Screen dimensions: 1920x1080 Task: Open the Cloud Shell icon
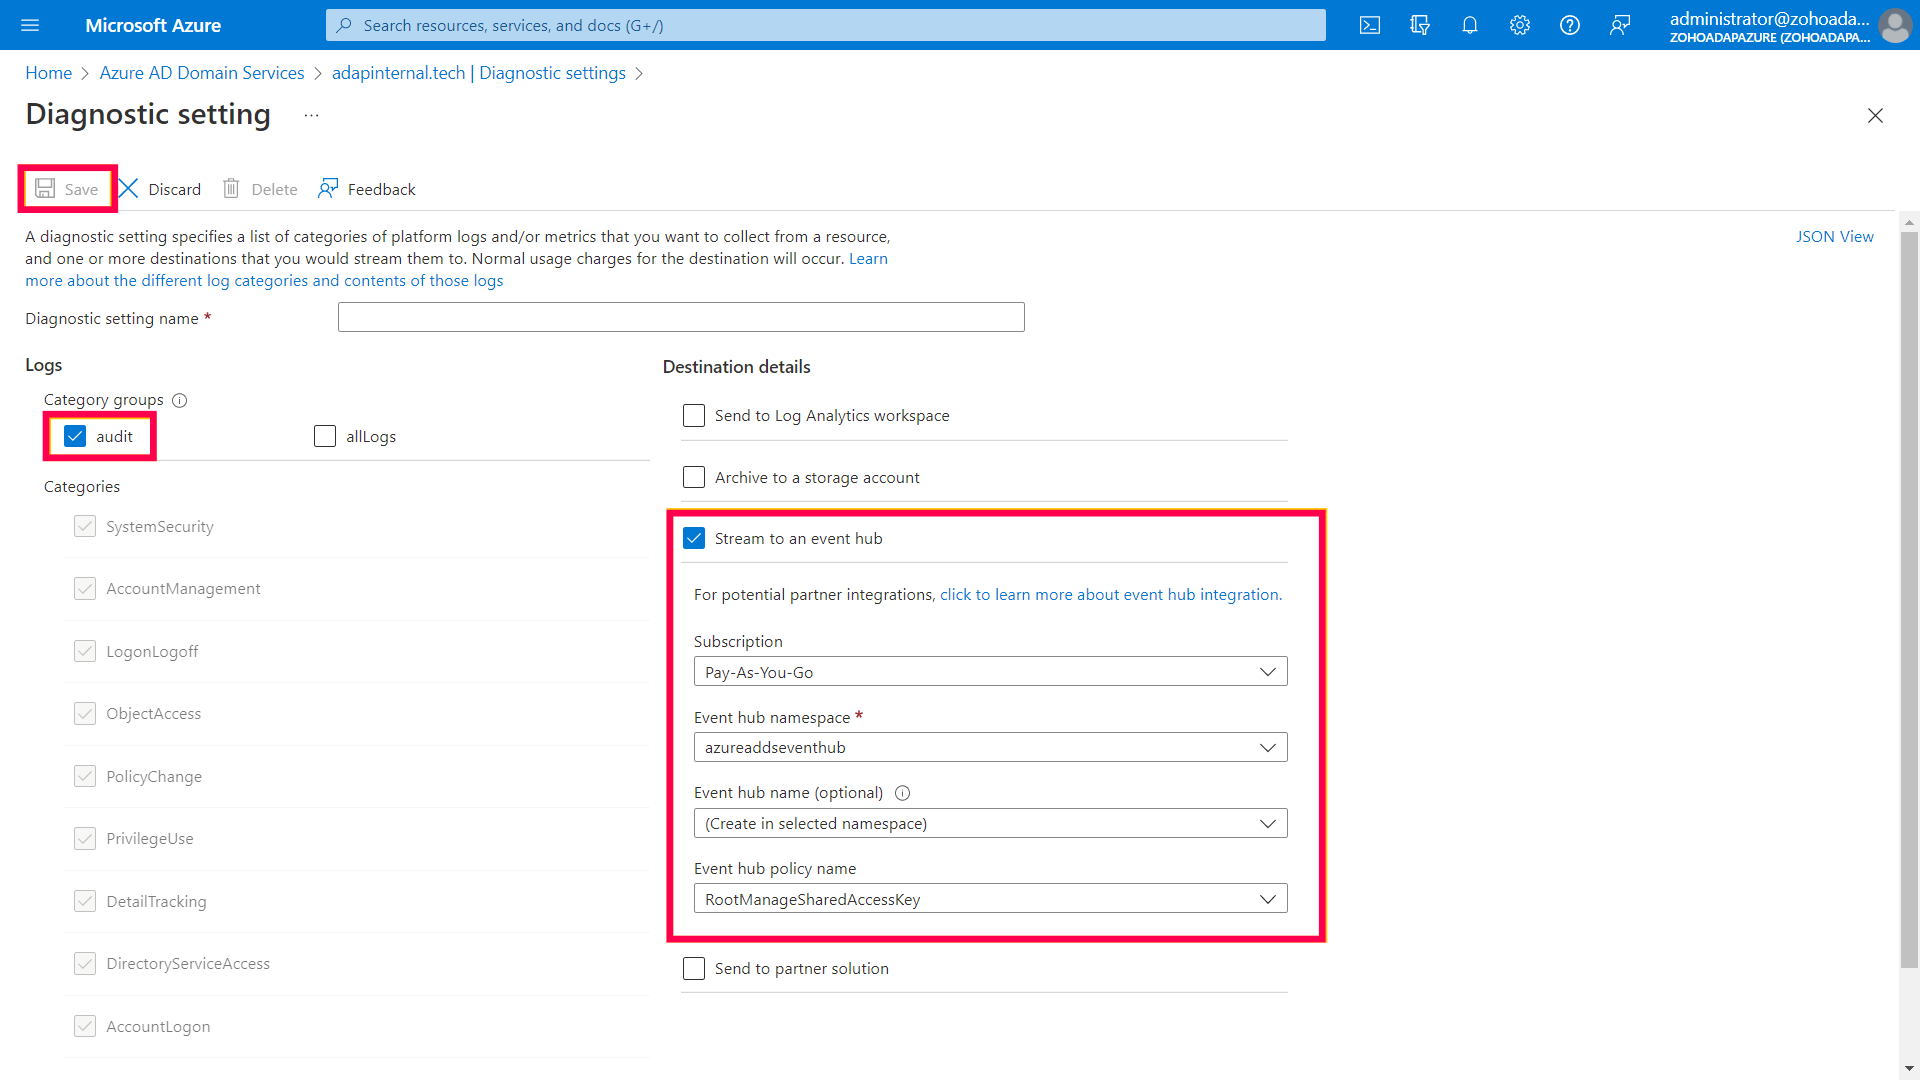click(1370, 25)
